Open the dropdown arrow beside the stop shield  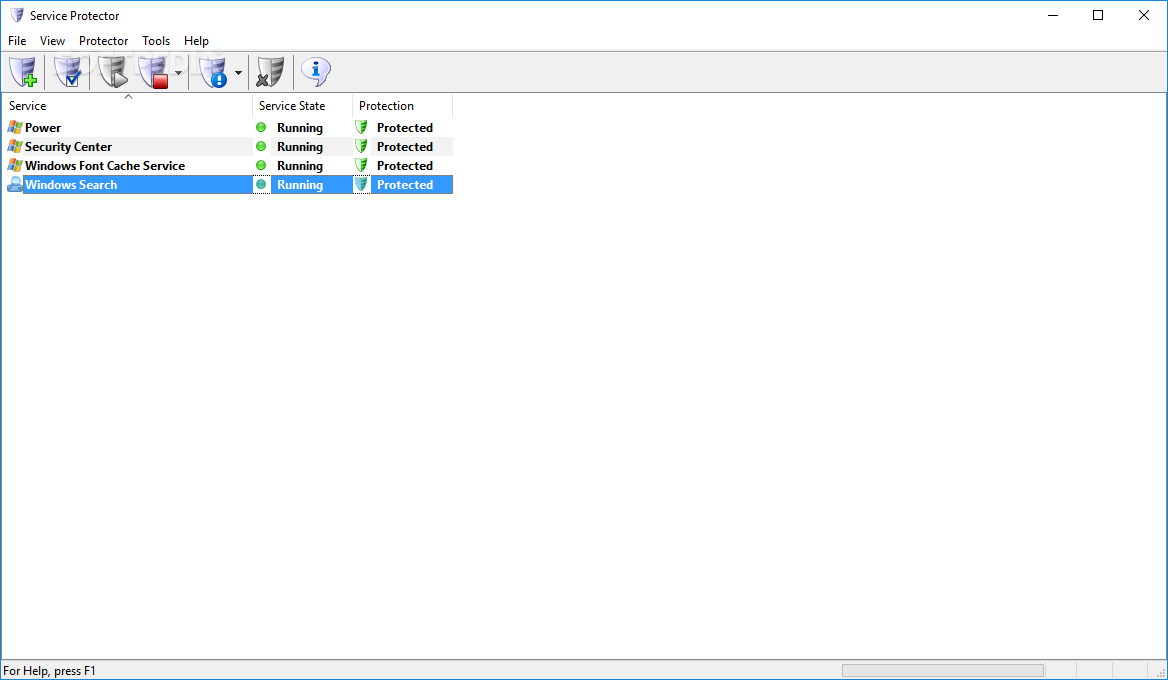179,73
